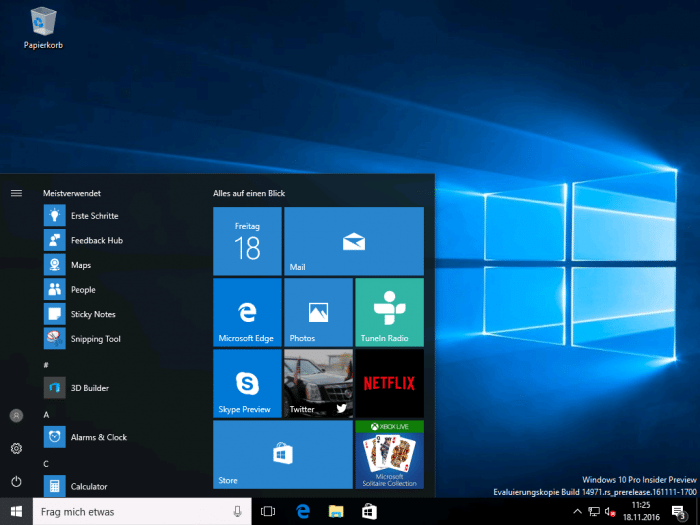Click the 'C' letter group header
This screenshot has height=525, width=700.
pyautogui.click(x=46, y=464)
